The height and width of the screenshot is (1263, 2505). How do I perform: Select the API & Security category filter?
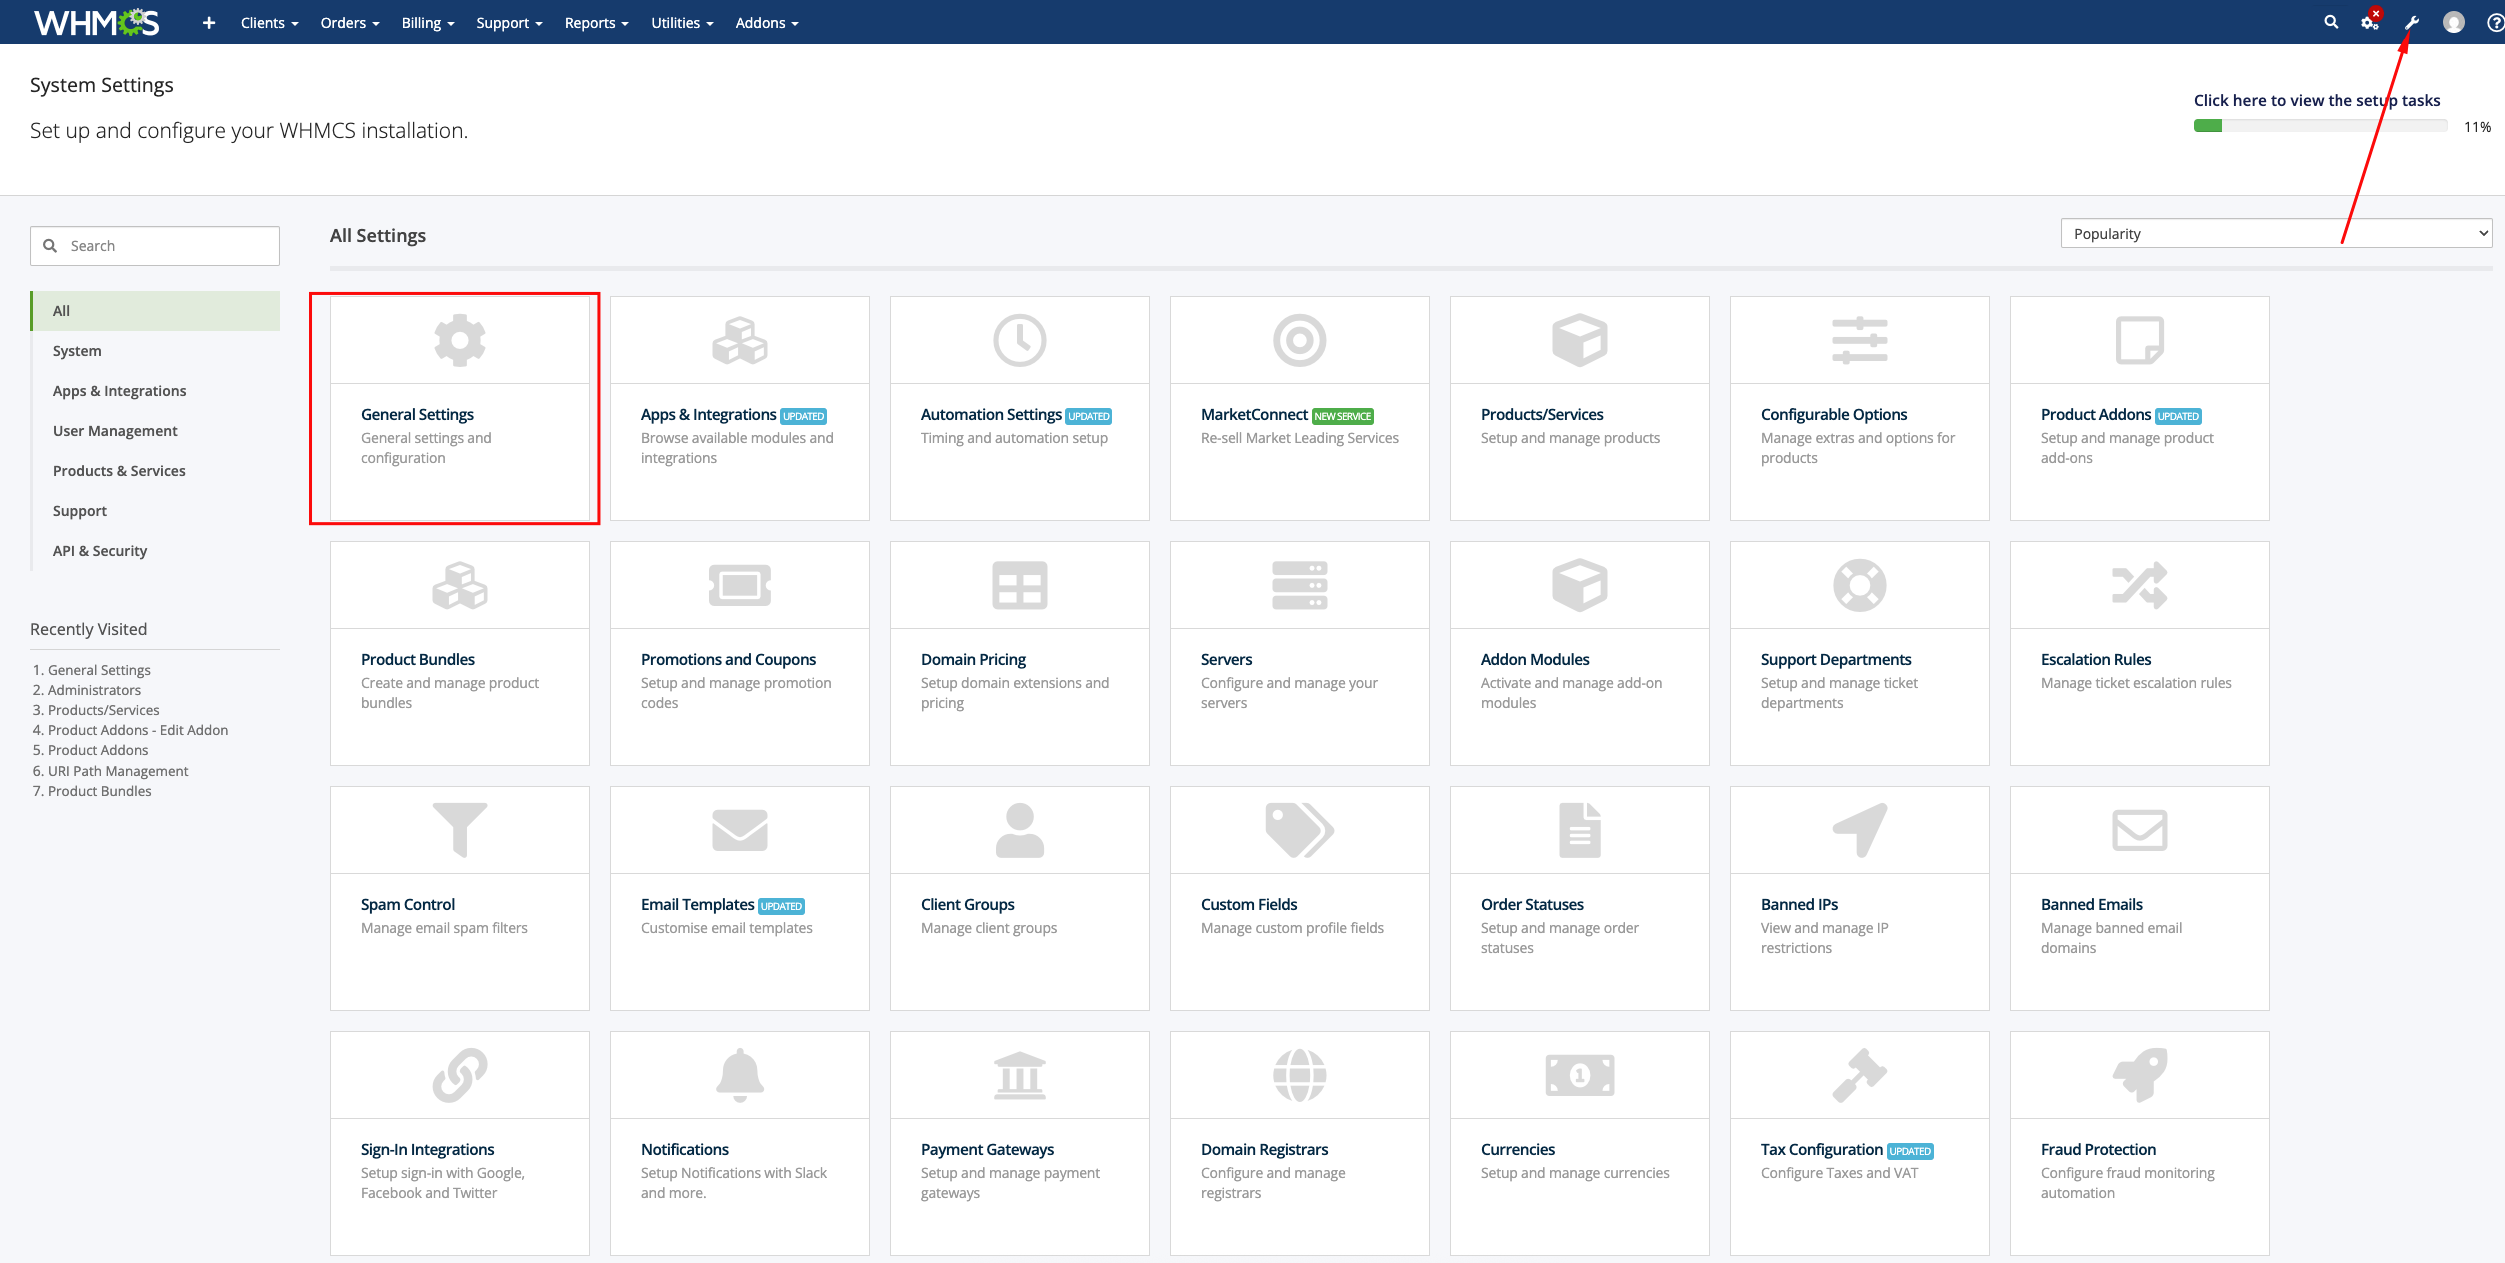tap(100, 551)
